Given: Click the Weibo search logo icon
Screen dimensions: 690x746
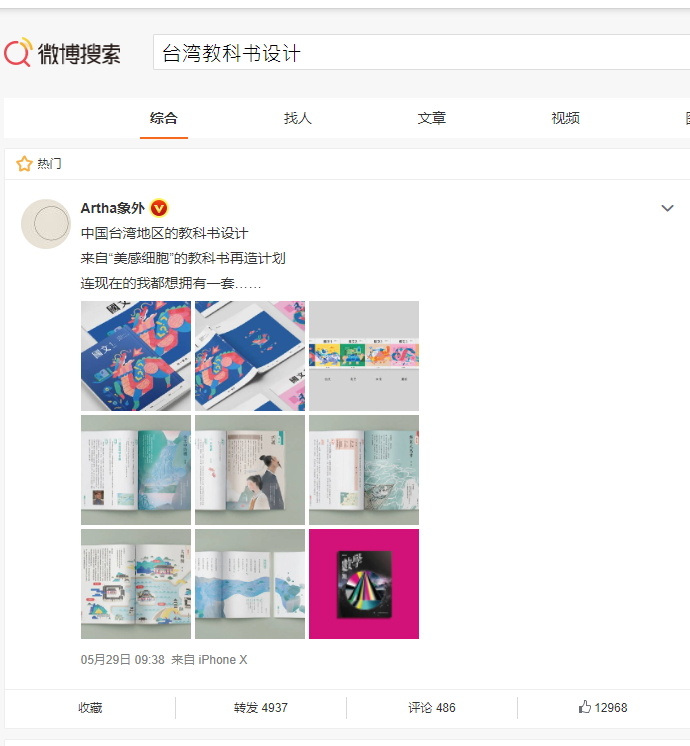Looking at the screenshot, I should [18, 52].
